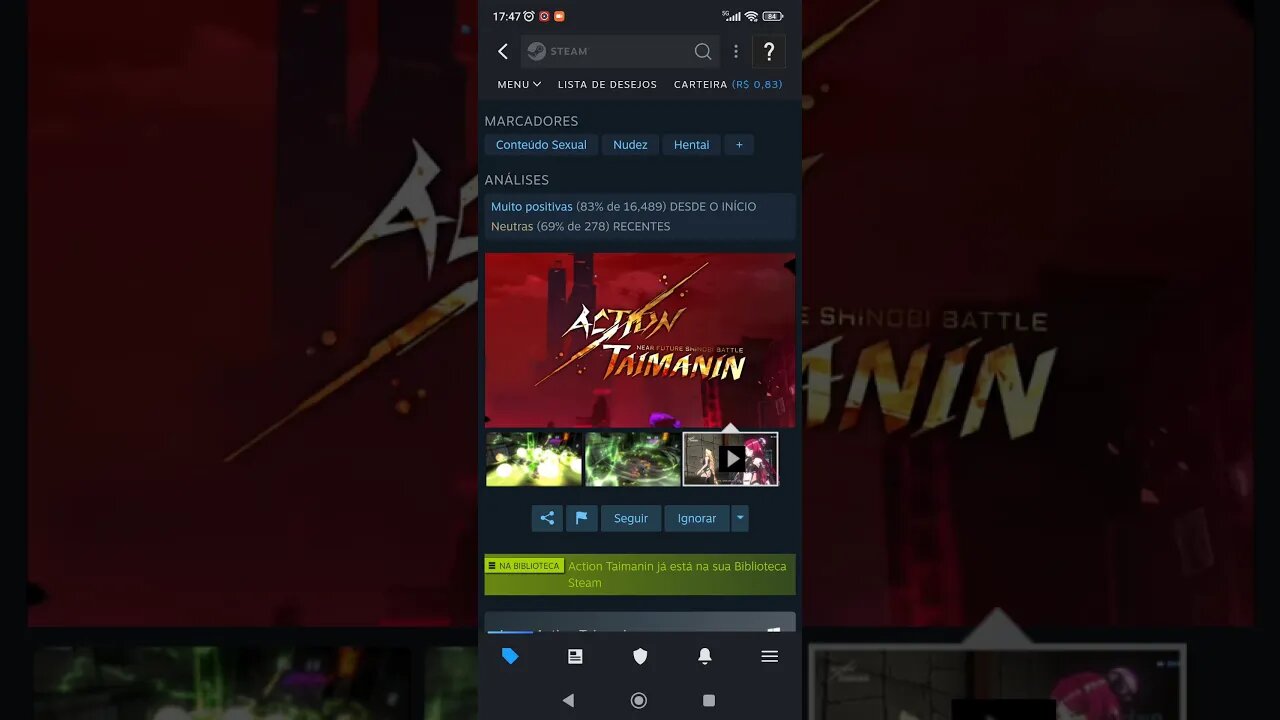Tap the Seguir button

[631, 518]
